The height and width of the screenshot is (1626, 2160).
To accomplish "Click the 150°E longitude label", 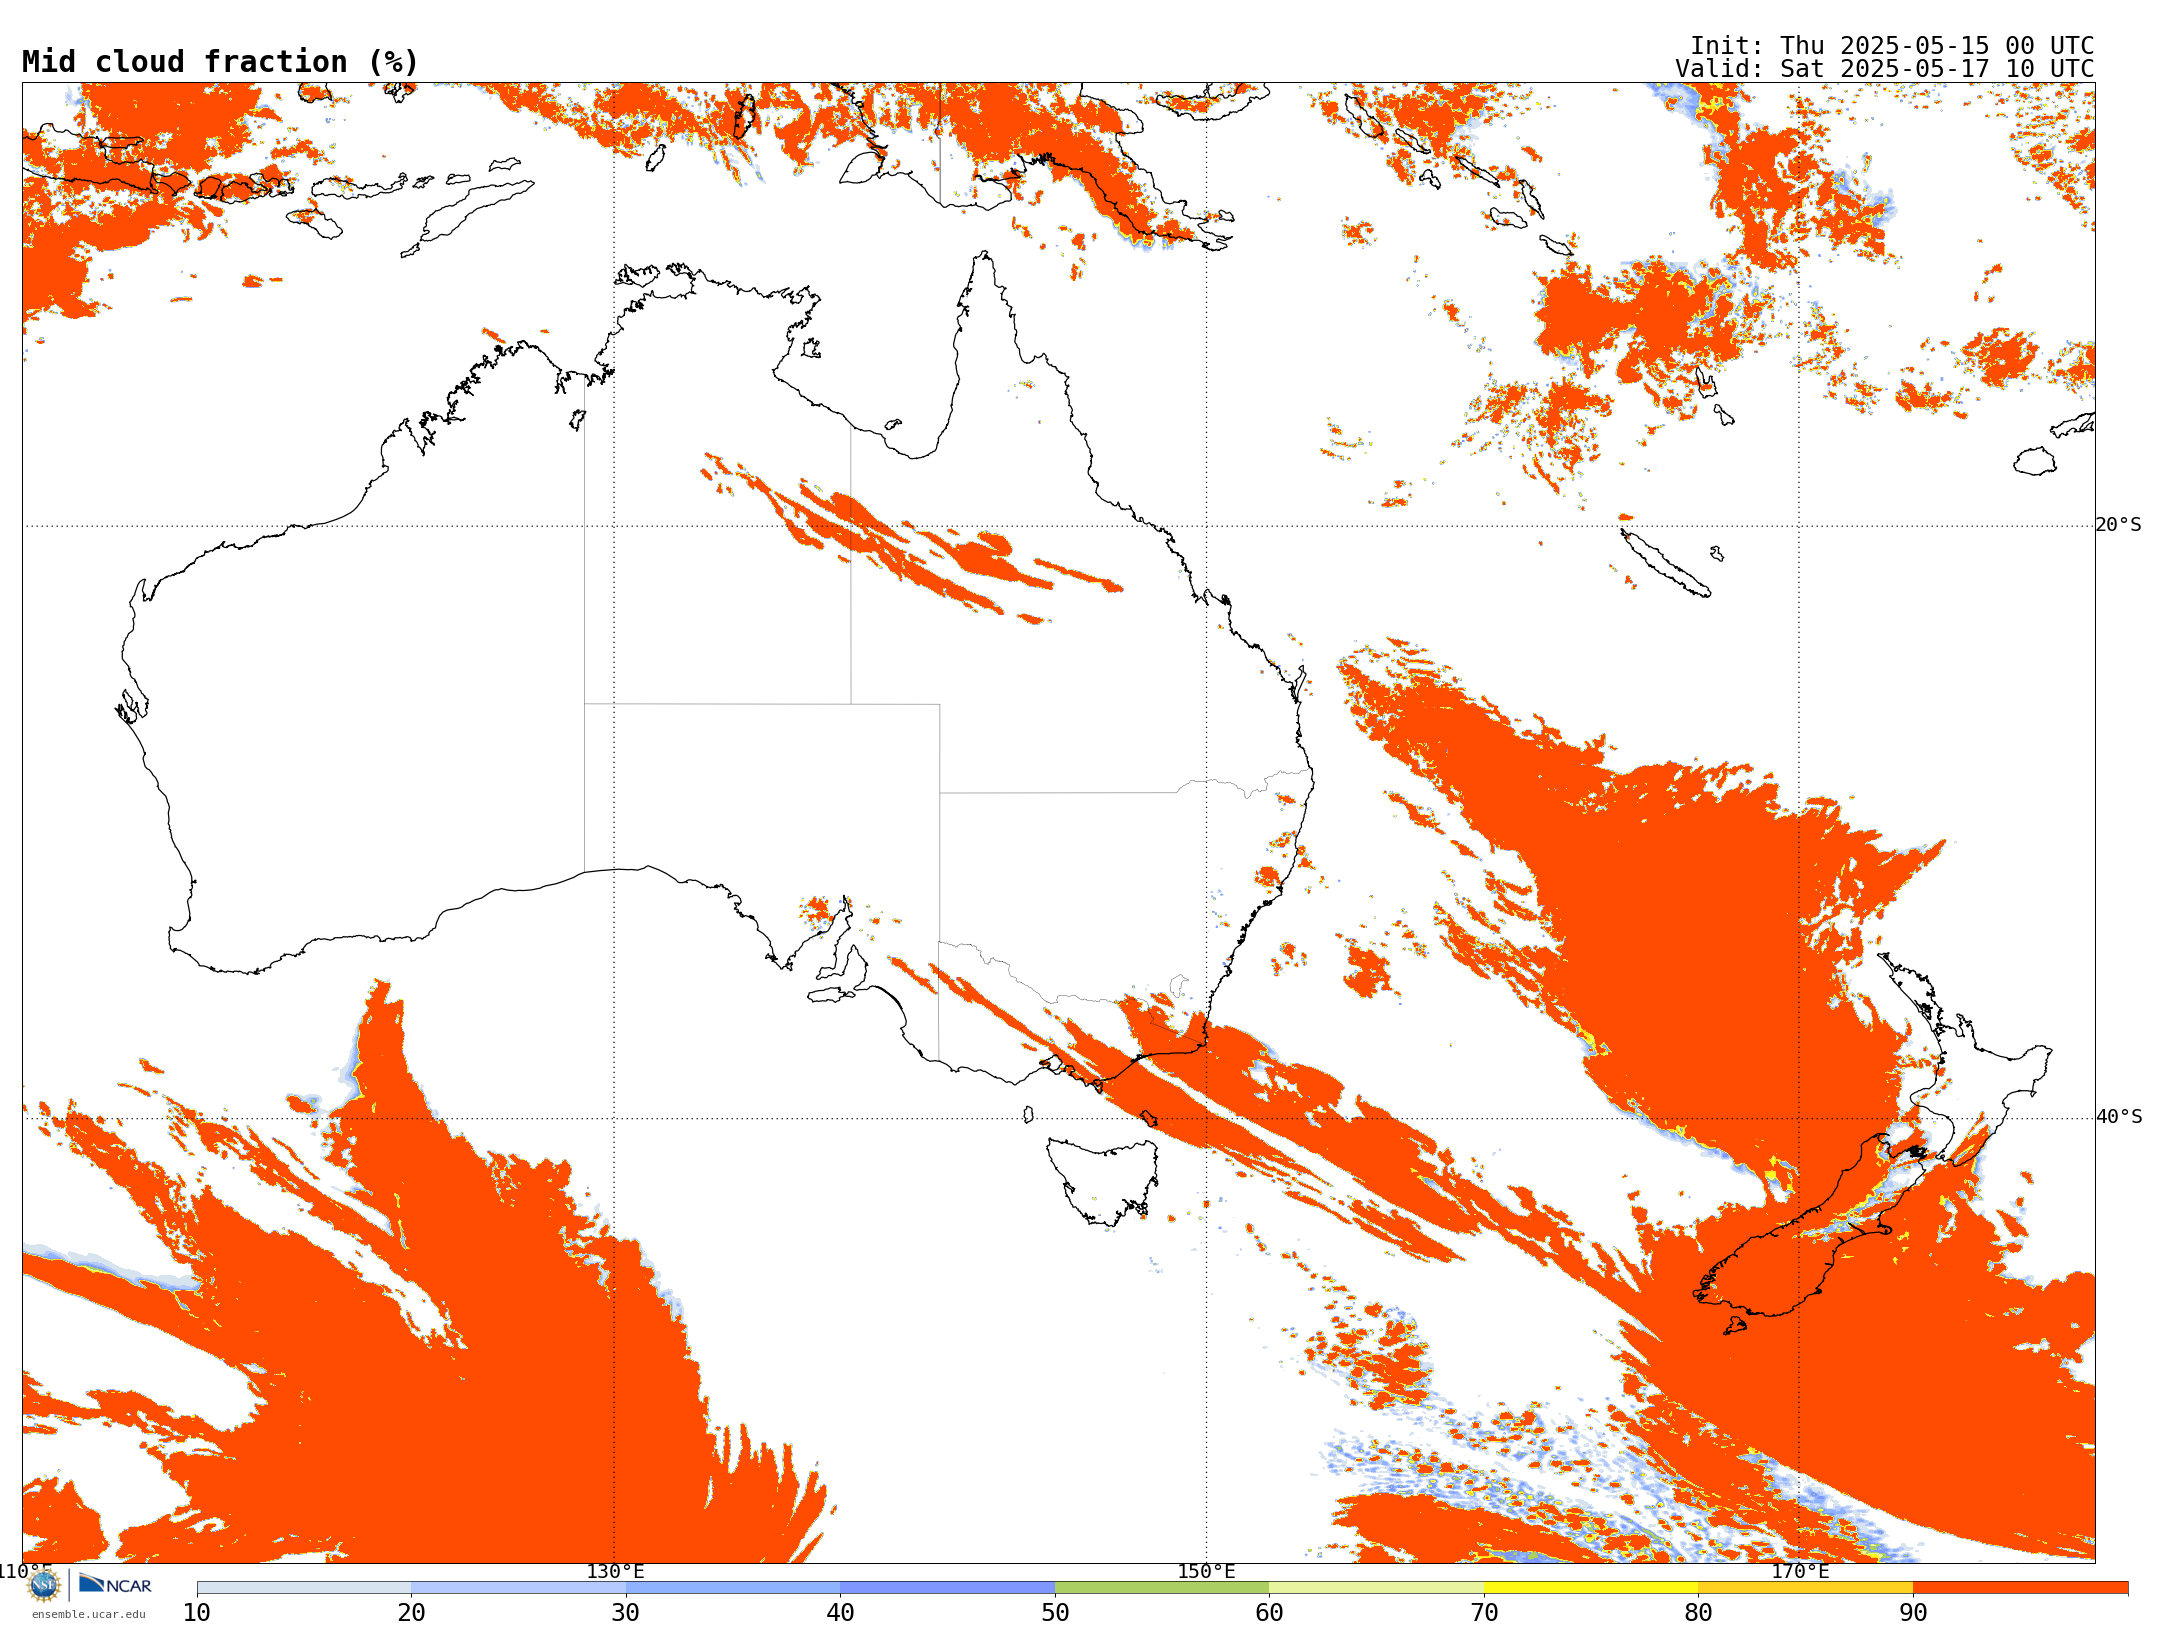I will (1206, 1571).
